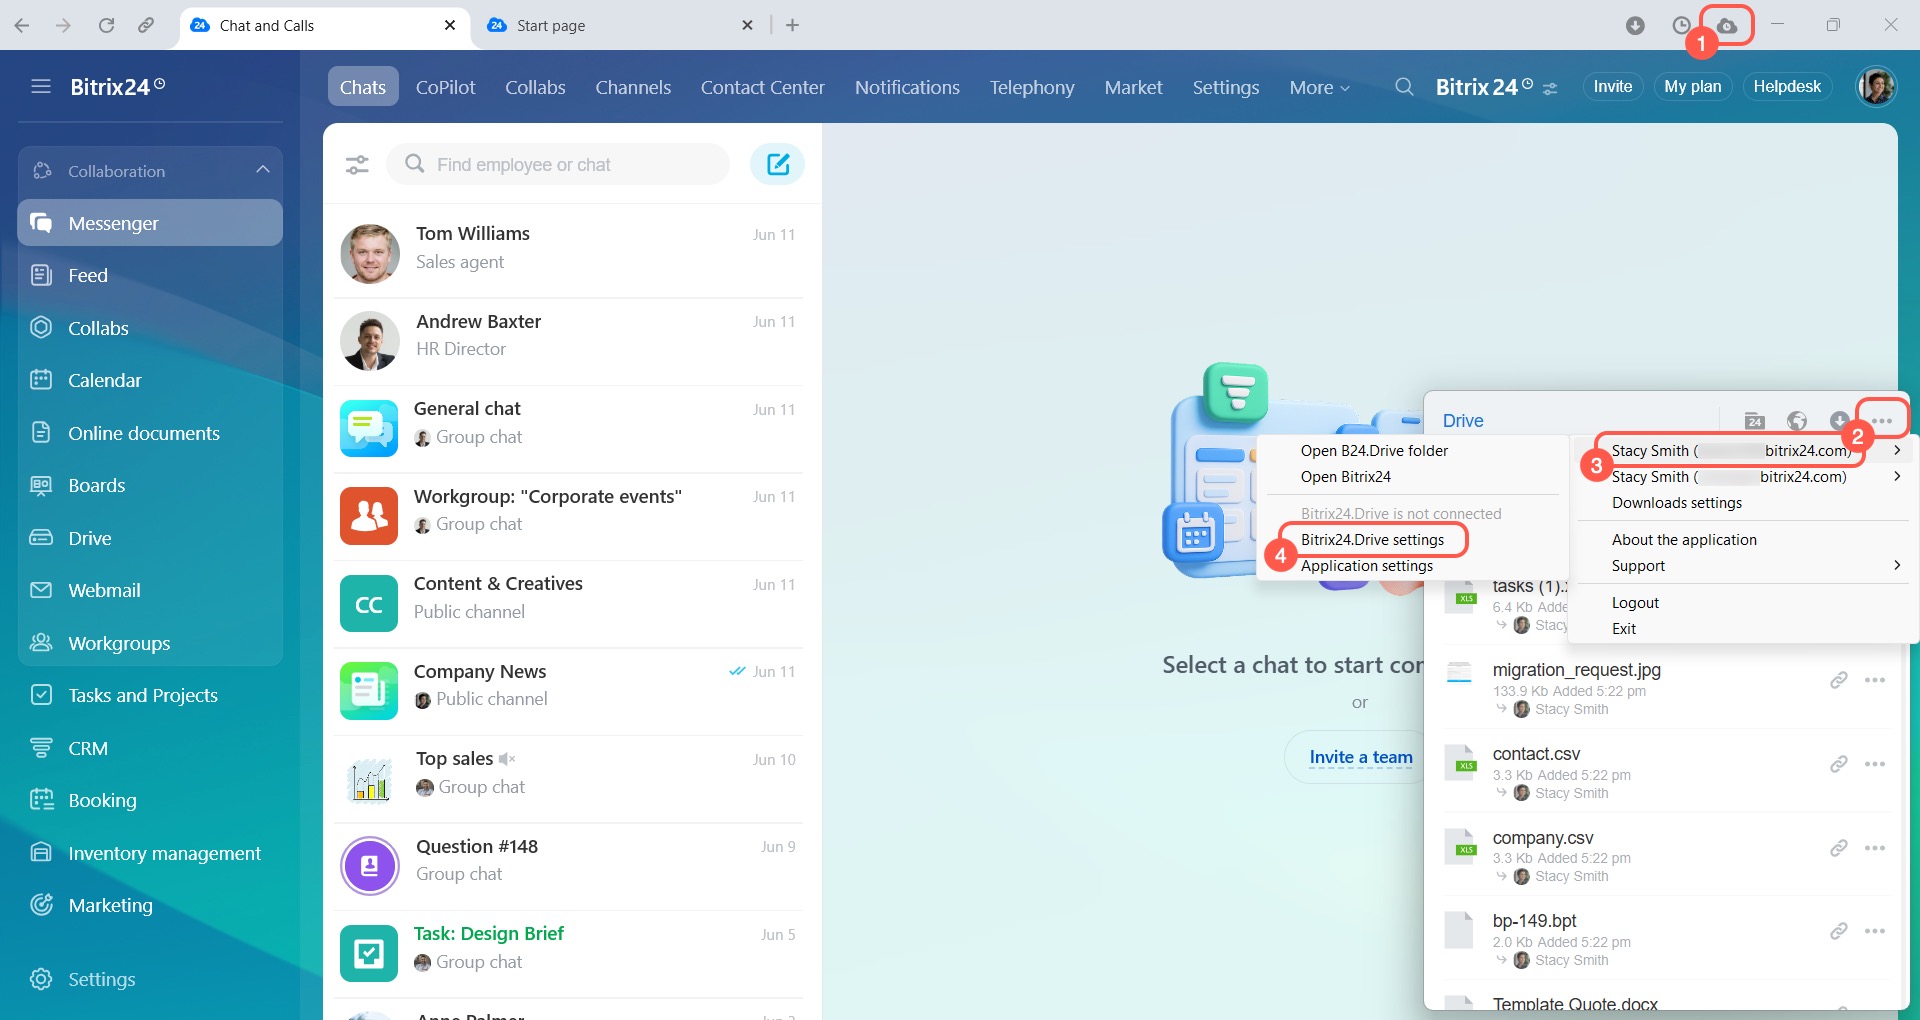The image size is (1920, 1020).
Task: Click the Bitrix24 Drive cloud icon in title bar
Action: point(1727,25)
